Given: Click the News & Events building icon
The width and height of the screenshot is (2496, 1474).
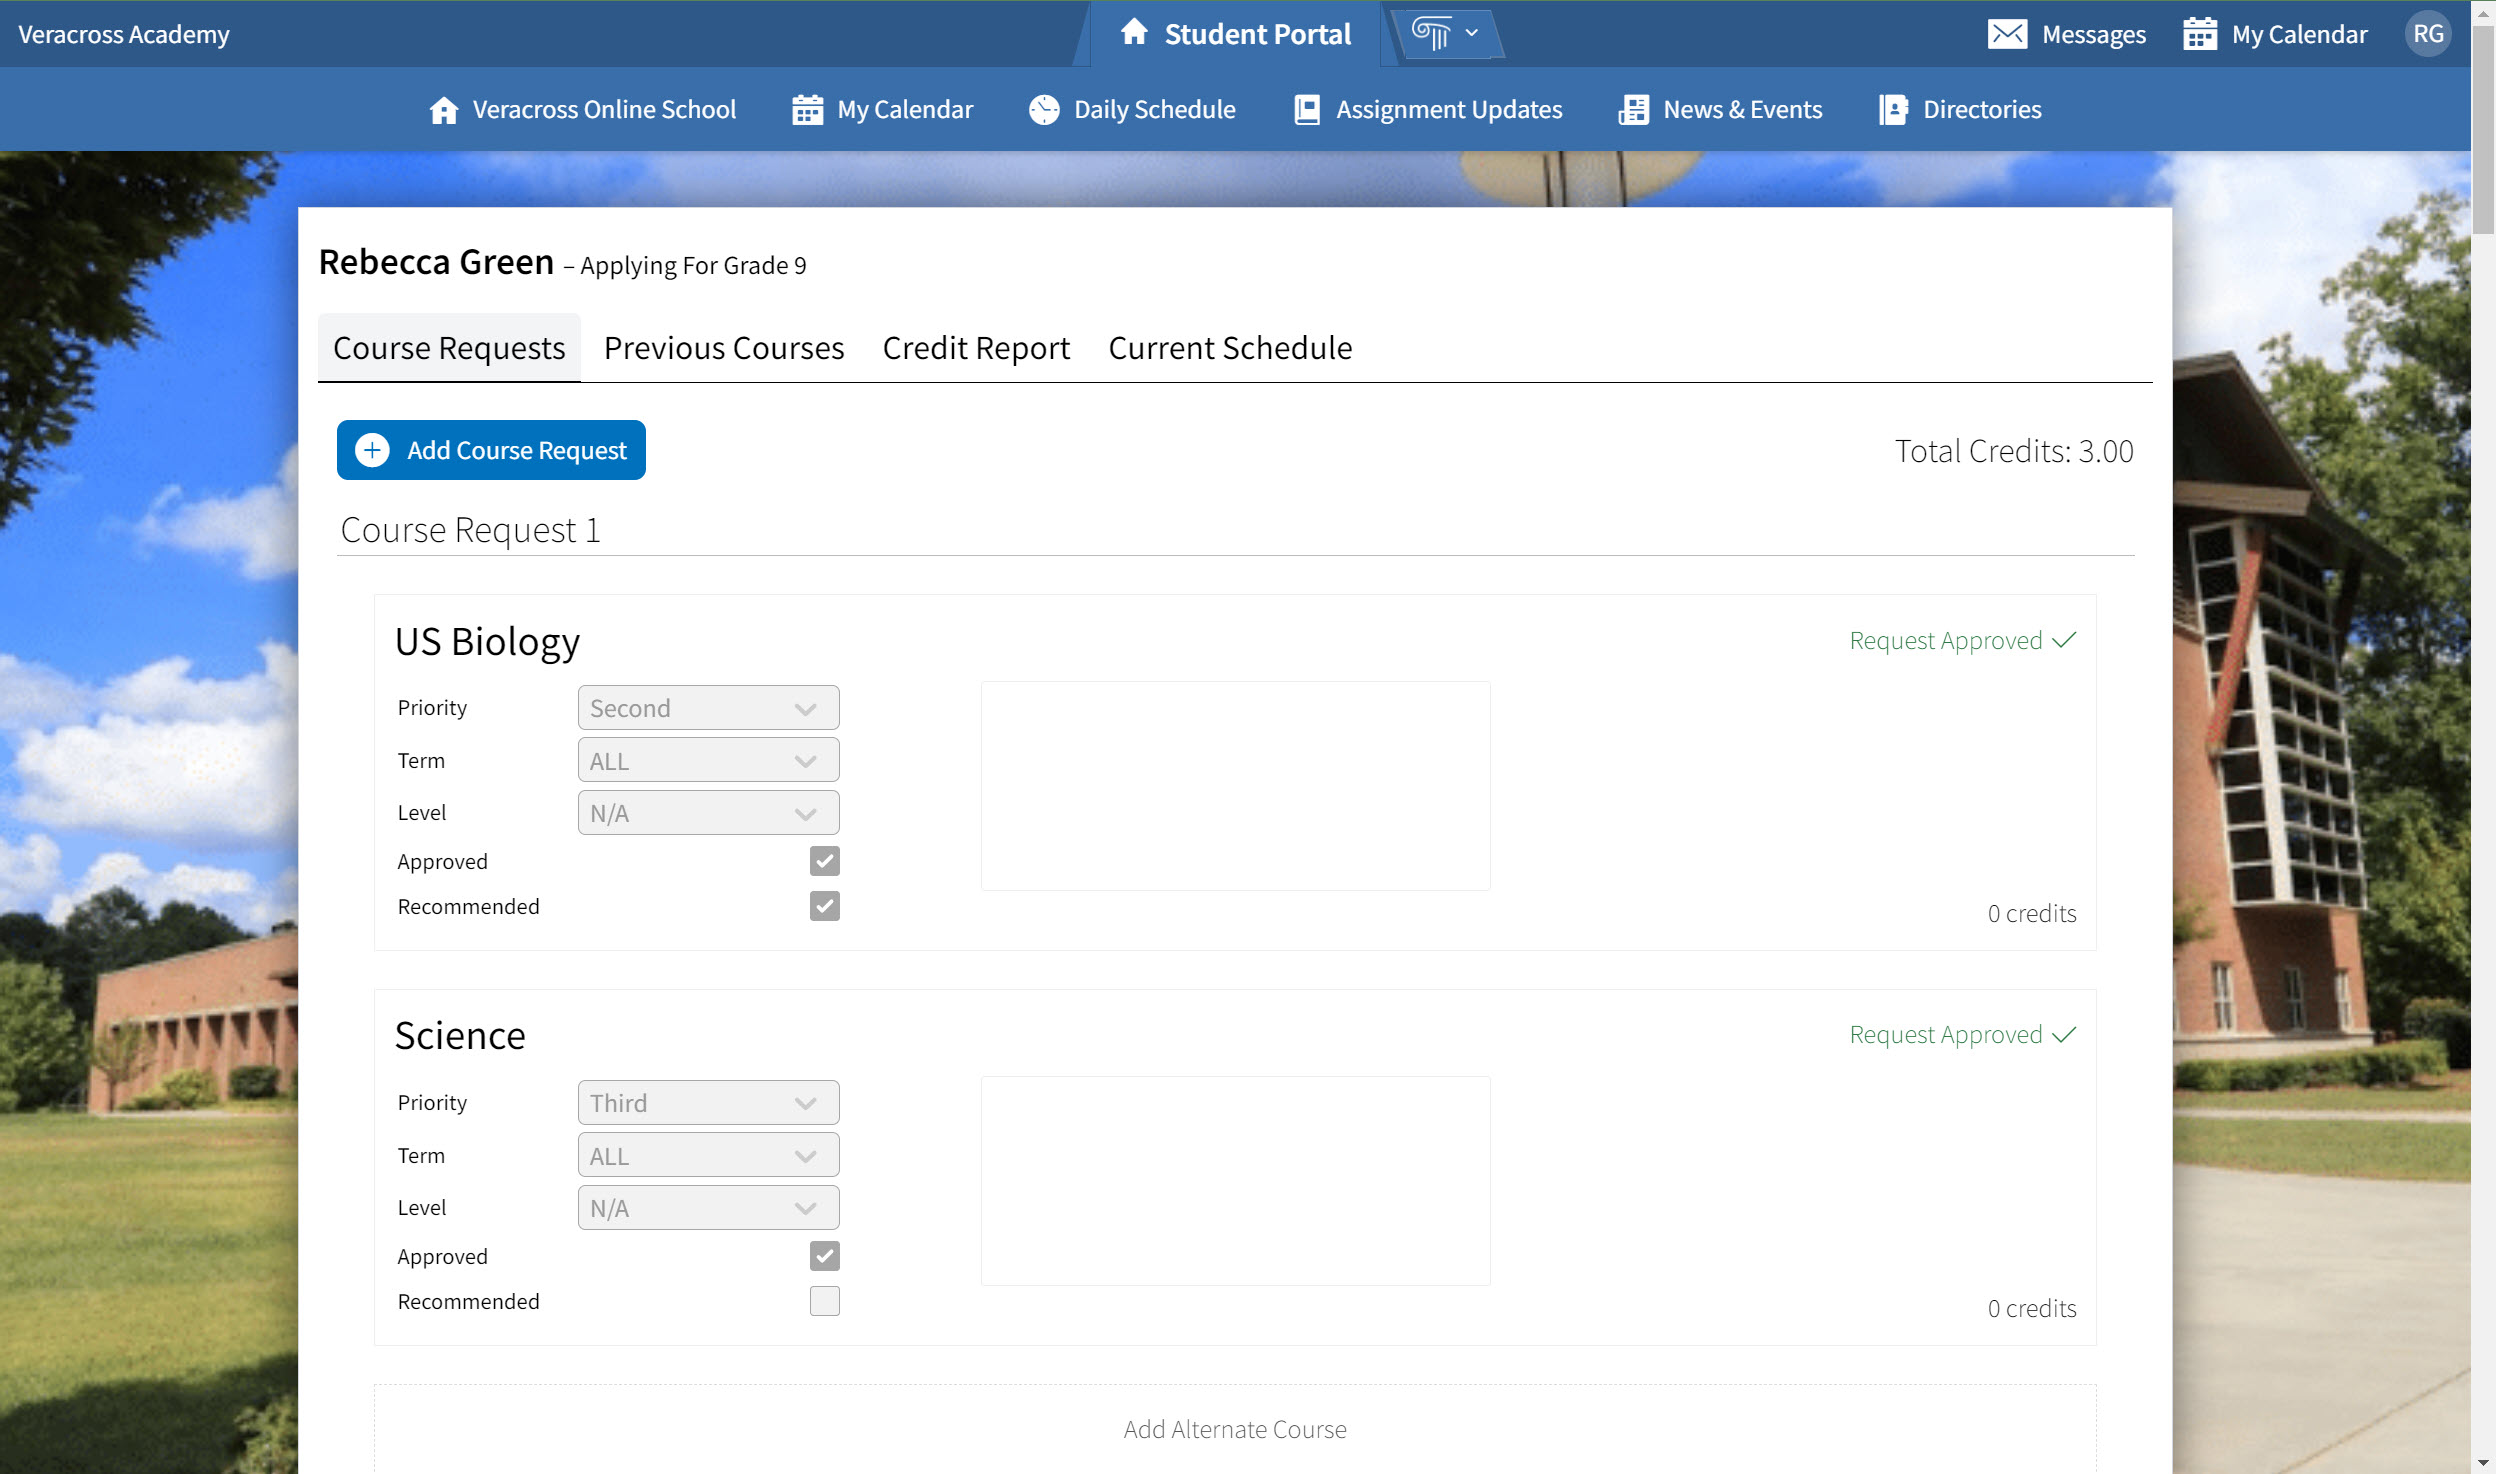Looking at the screenshot, I should click(x=1633, y=110).
